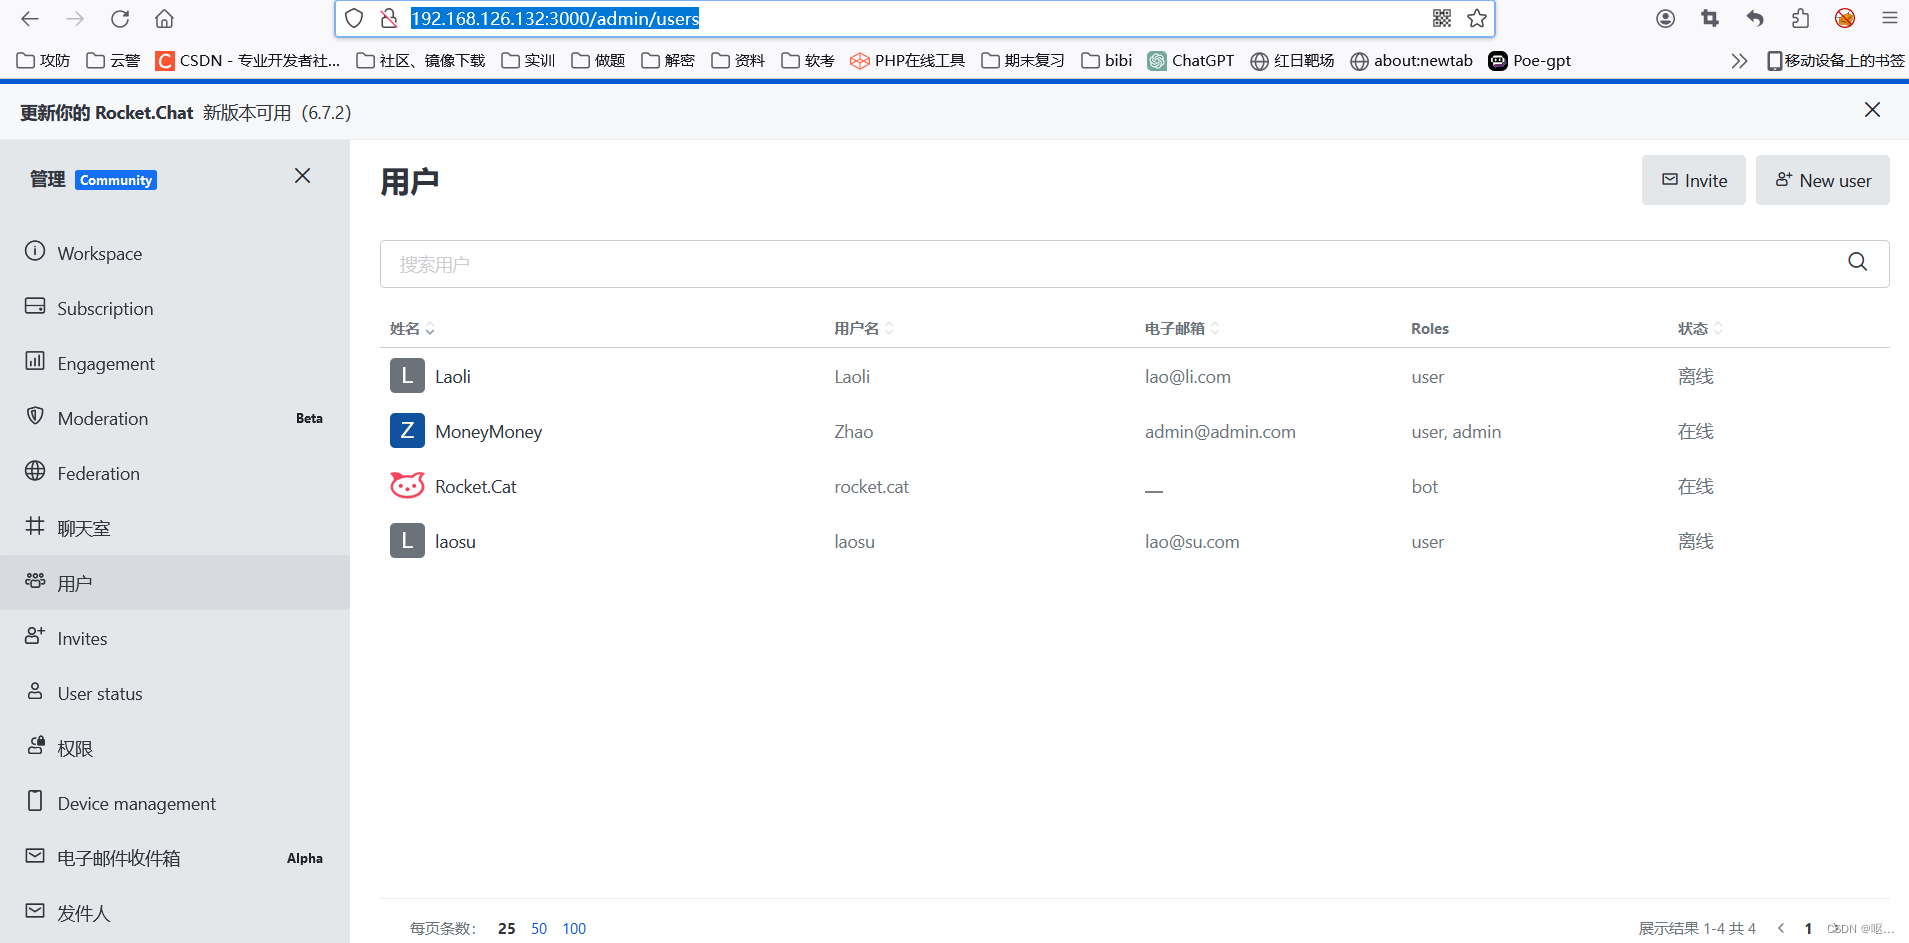Open Firefox account profile icon
Viewport: 1909px width, 943px height.
point(1665,18)
